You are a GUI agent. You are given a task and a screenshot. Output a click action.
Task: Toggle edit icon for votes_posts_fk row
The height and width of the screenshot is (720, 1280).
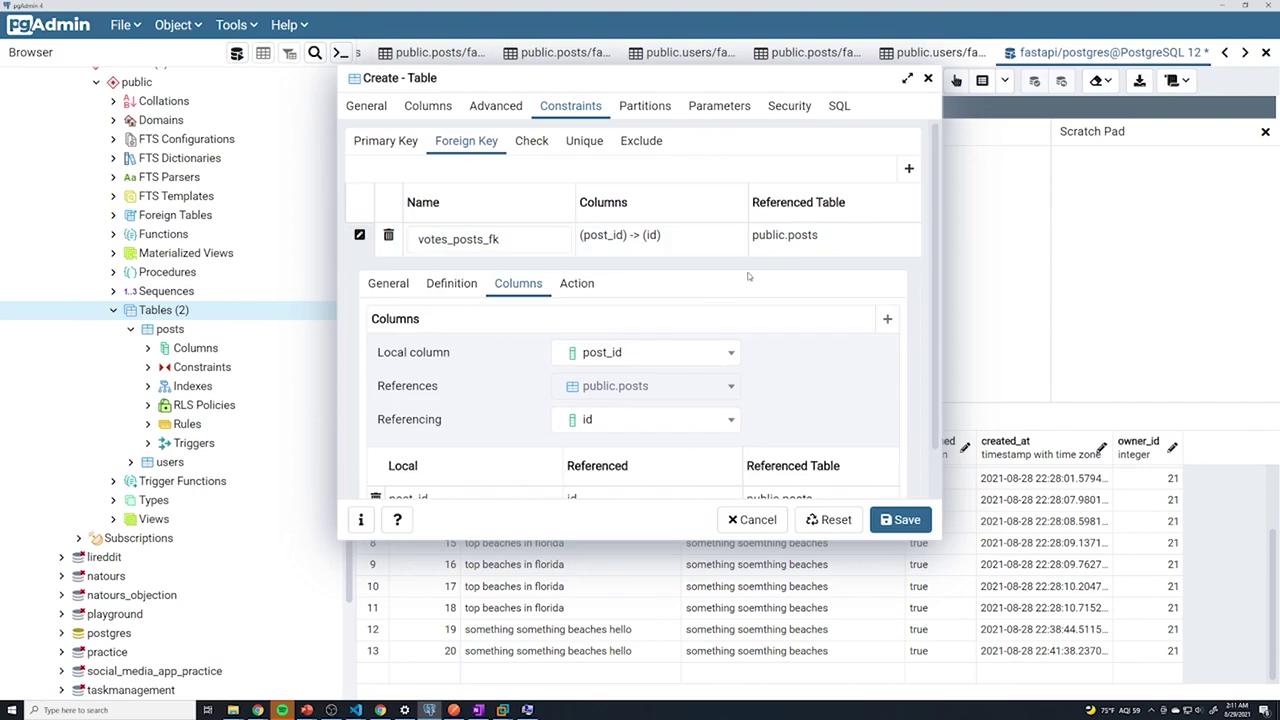(x=360, y=235)
